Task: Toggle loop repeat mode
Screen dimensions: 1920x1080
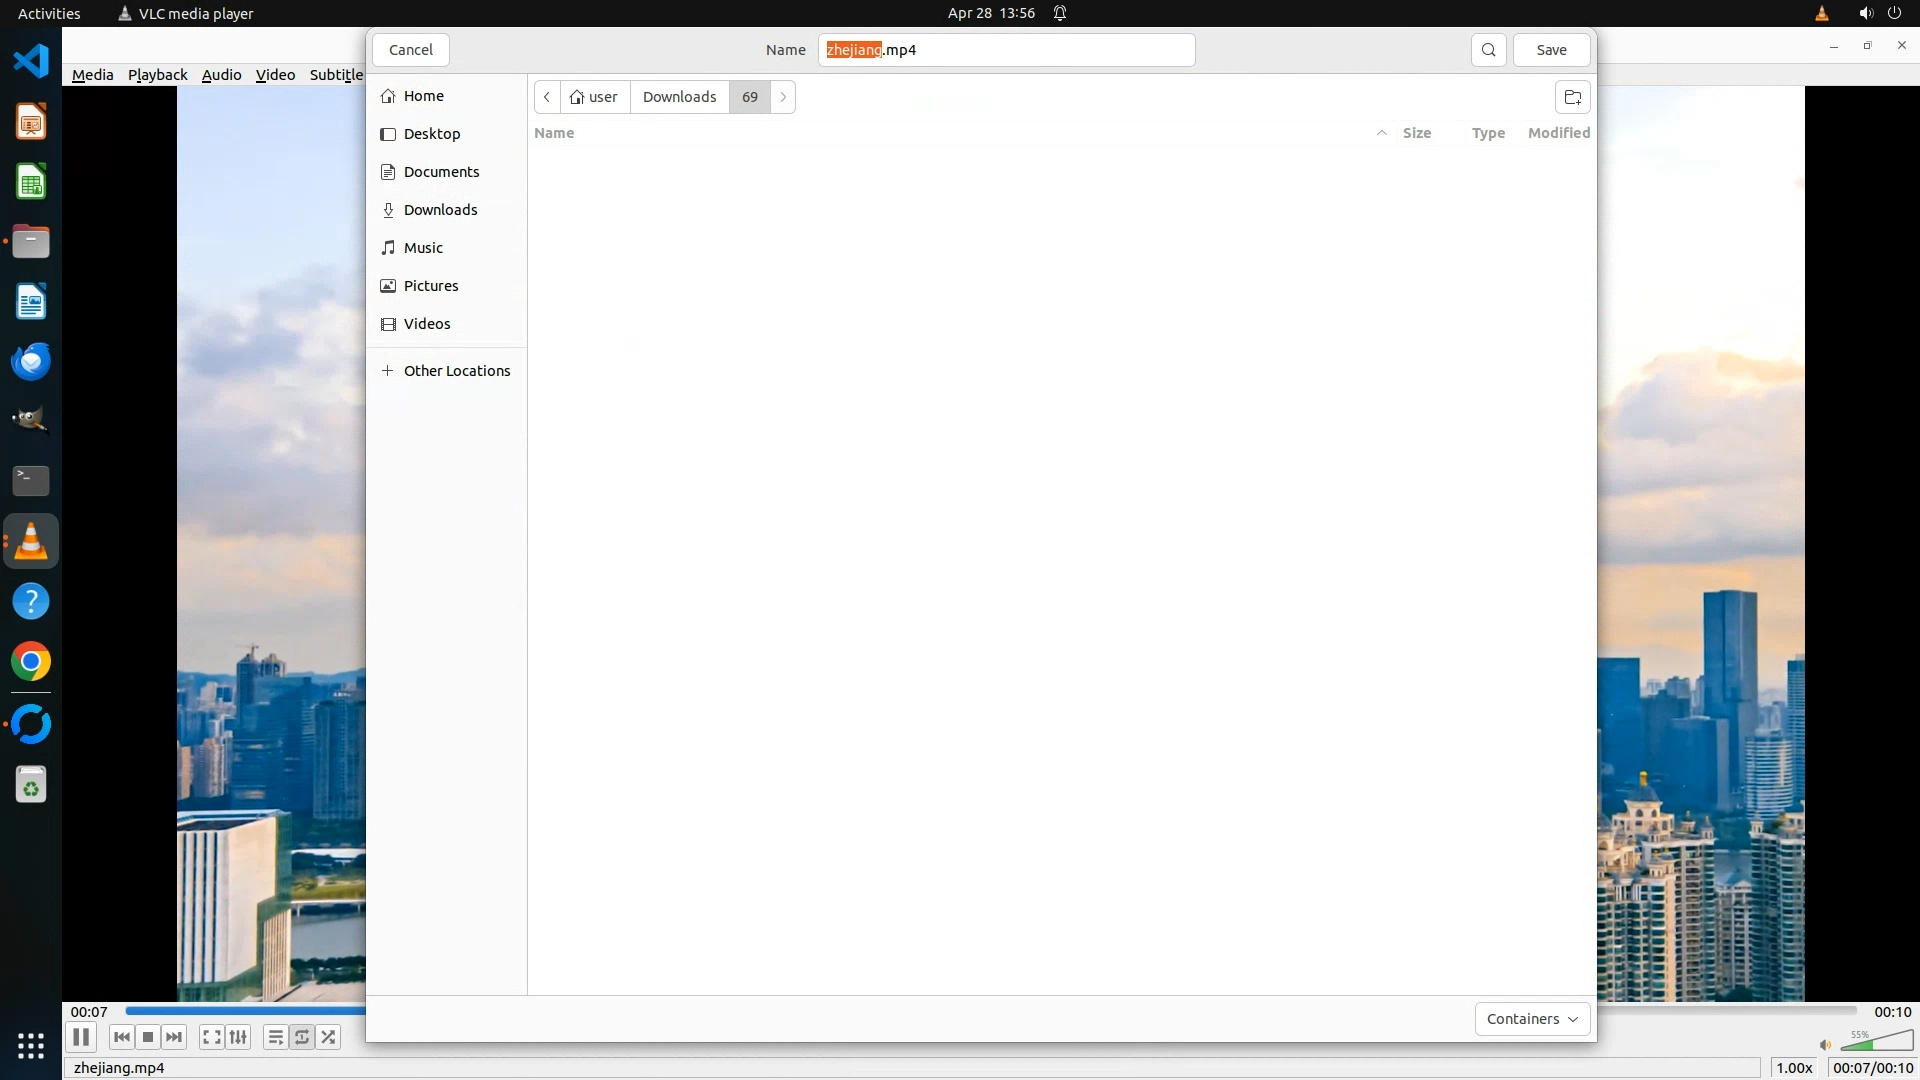Action: 302,1037
